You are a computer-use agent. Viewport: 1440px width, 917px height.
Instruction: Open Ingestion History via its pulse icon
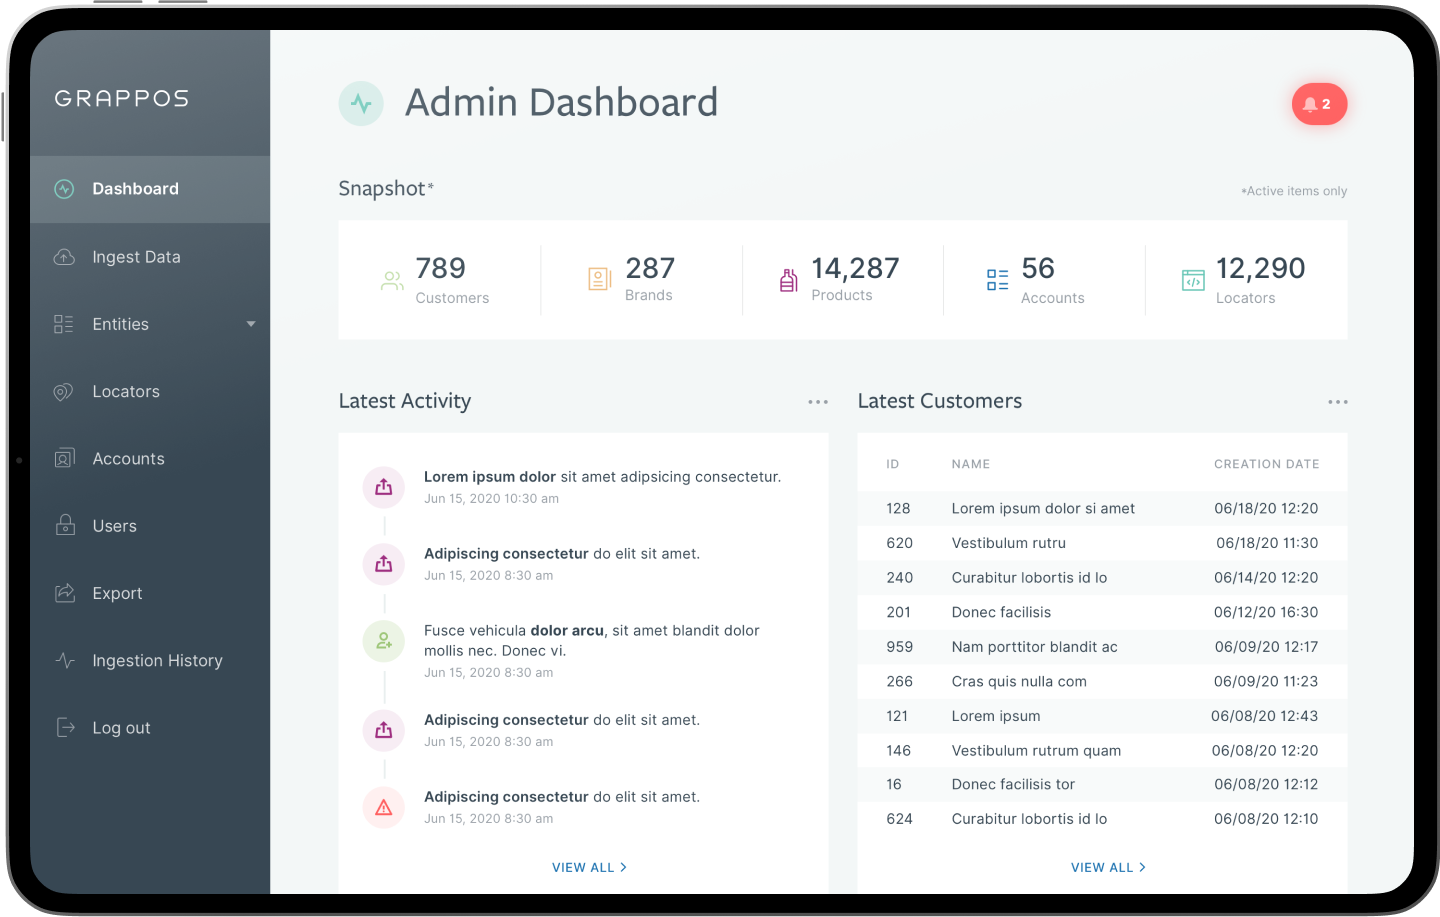64,660
